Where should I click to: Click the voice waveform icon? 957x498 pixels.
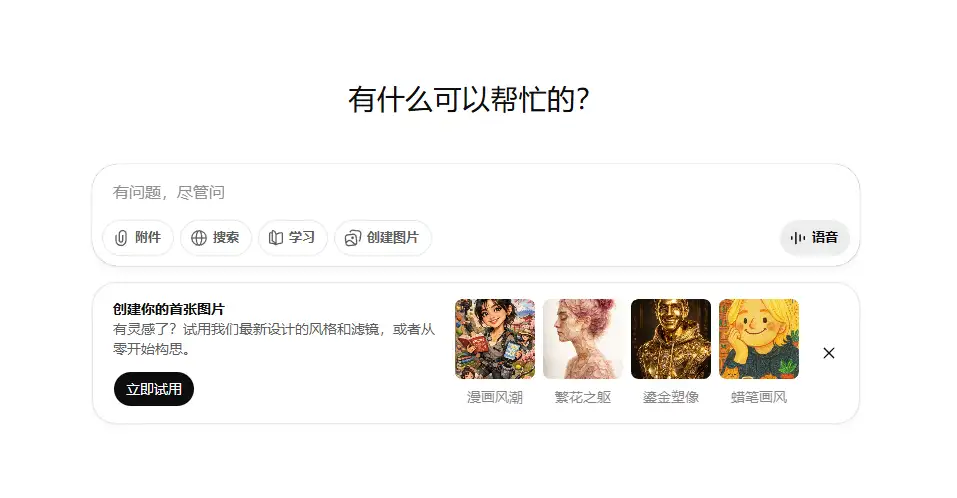[798, 238]
